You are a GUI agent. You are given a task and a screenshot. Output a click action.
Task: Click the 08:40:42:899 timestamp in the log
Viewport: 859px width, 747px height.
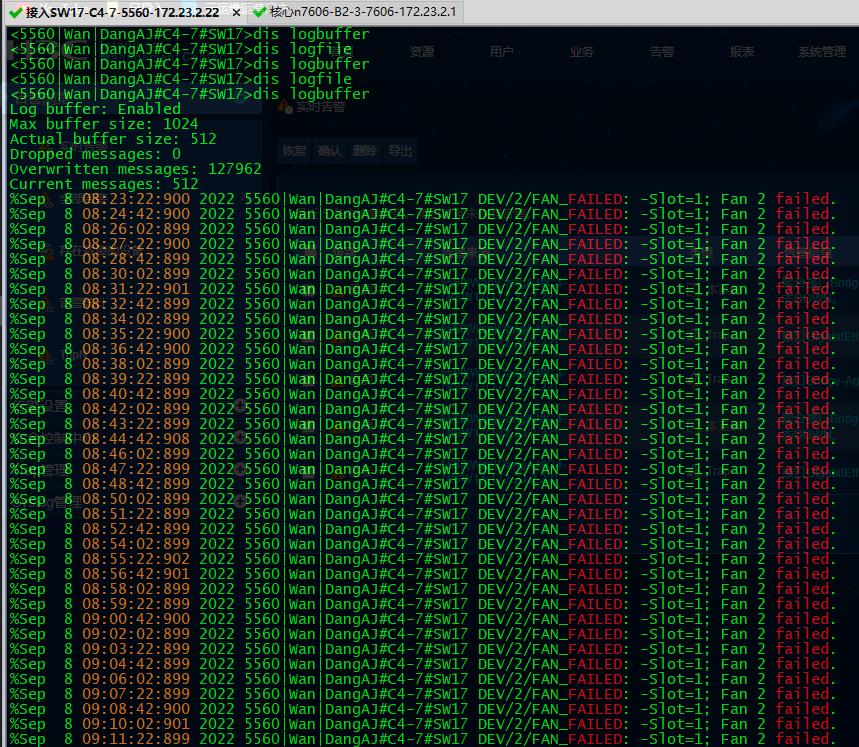point(136,394)
